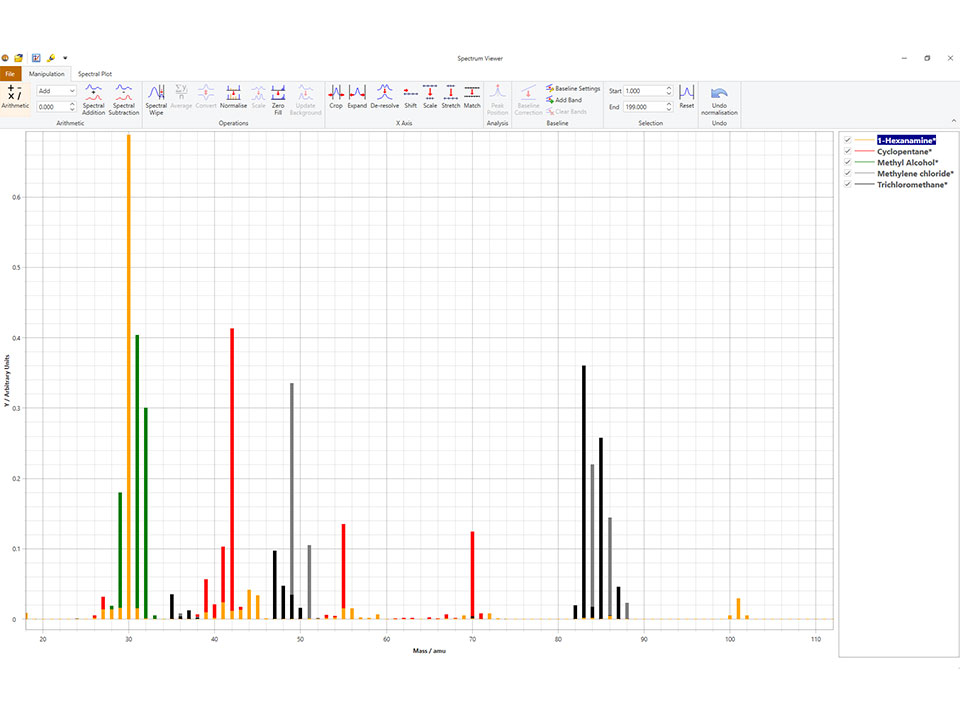Select the Trichloromethane* legend entry

pos(912,184)
